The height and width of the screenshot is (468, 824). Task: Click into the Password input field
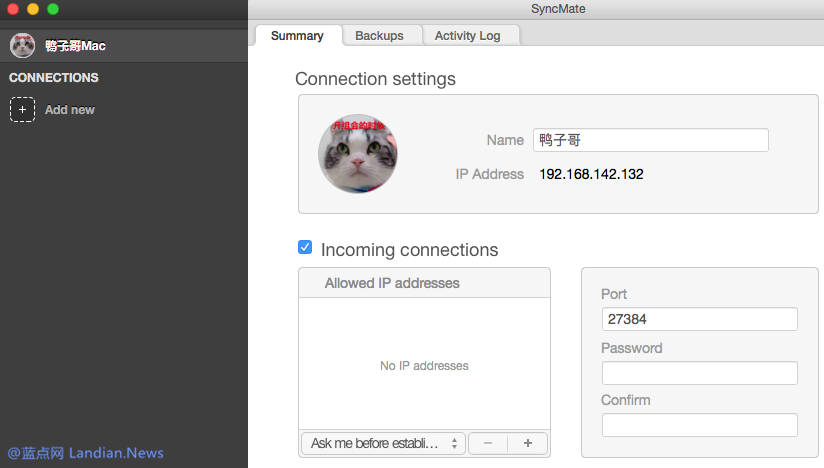tap(699, 373)
